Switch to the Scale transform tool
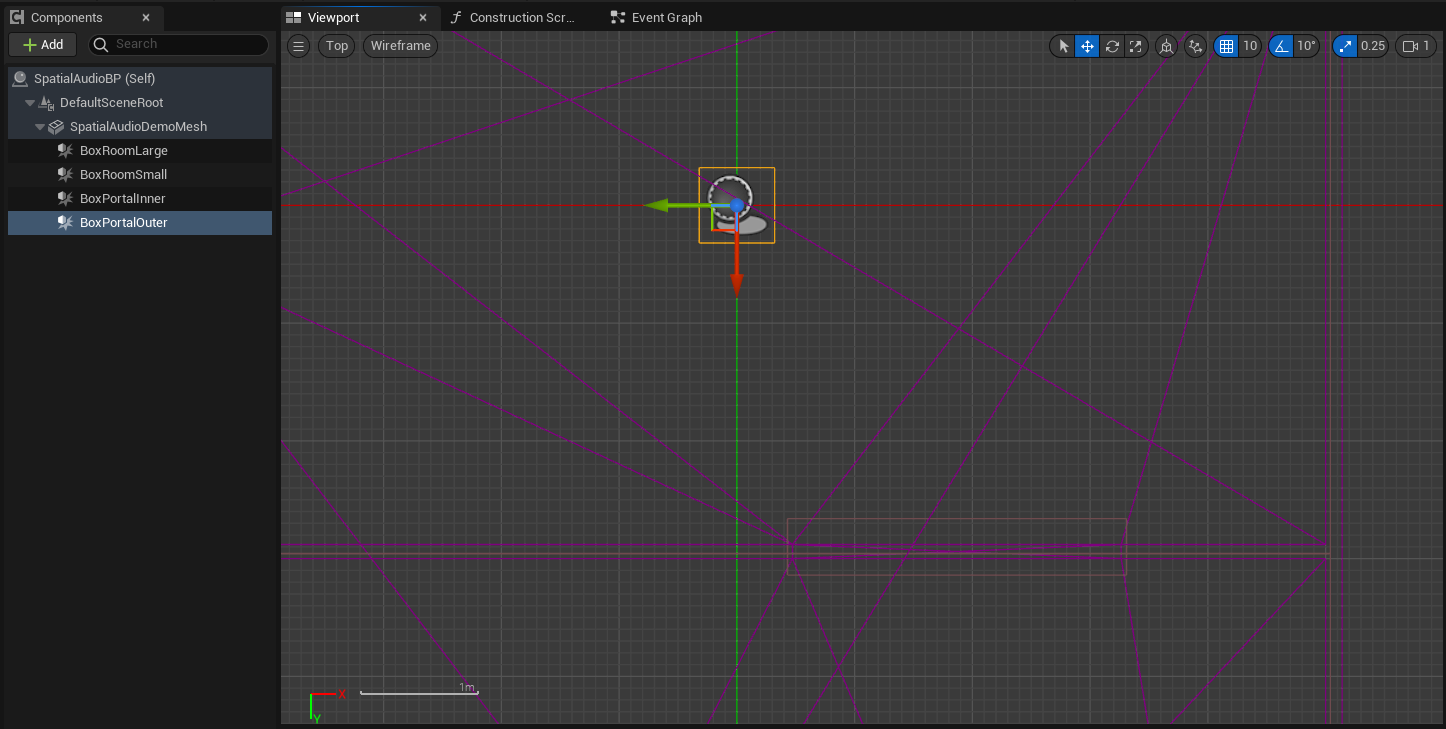The height and width of the screenshot is (729, 1446). (1135, 46)
